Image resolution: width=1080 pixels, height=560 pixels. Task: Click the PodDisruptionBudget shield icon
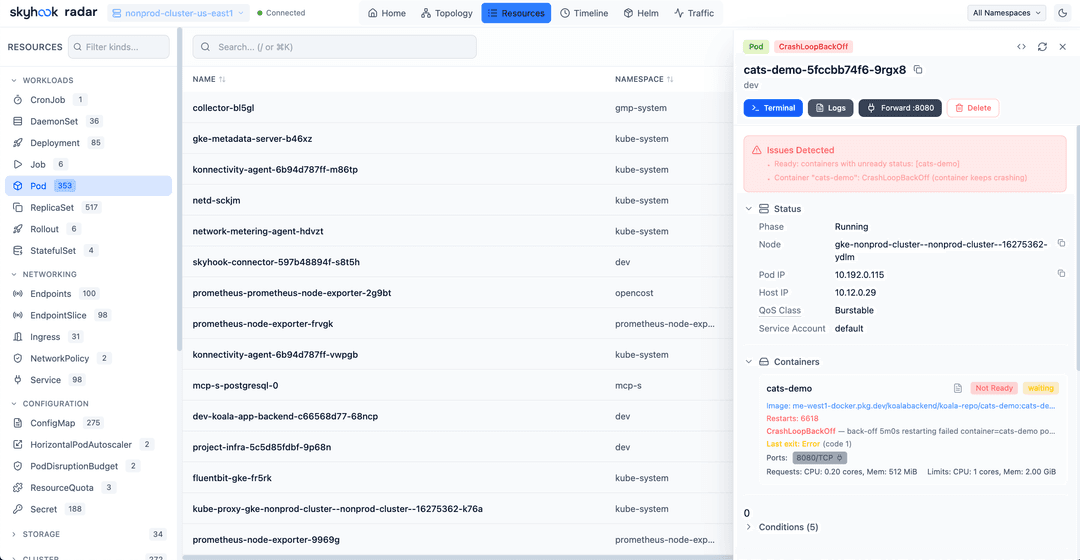pyautogui.click(x=18, y=466)
